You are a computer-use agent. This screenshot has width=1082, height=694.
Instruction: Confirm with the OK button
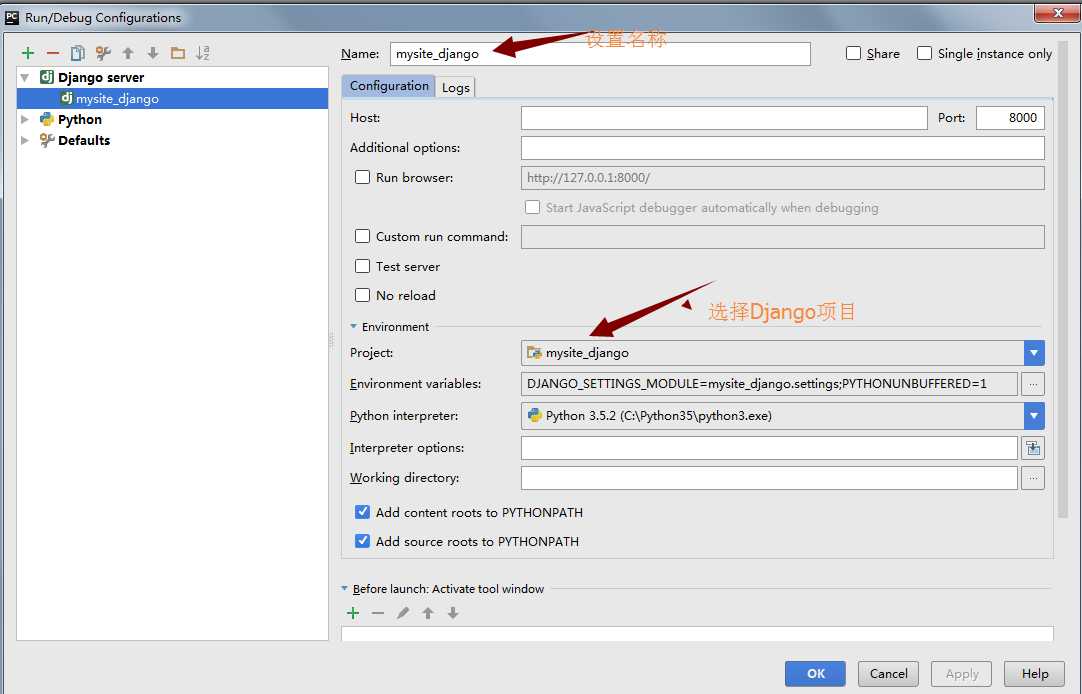pyautogui.click(x=815, y=673)
